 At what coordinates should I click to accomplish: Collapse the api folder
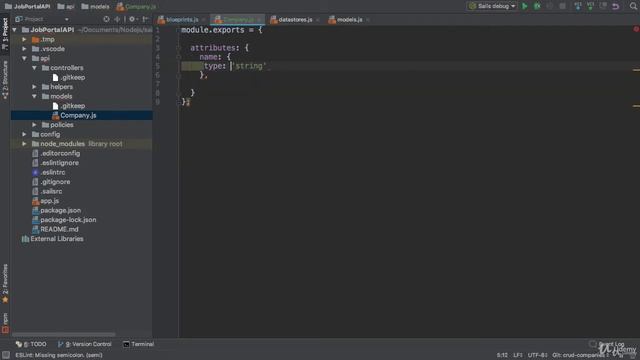pos(24,58)
